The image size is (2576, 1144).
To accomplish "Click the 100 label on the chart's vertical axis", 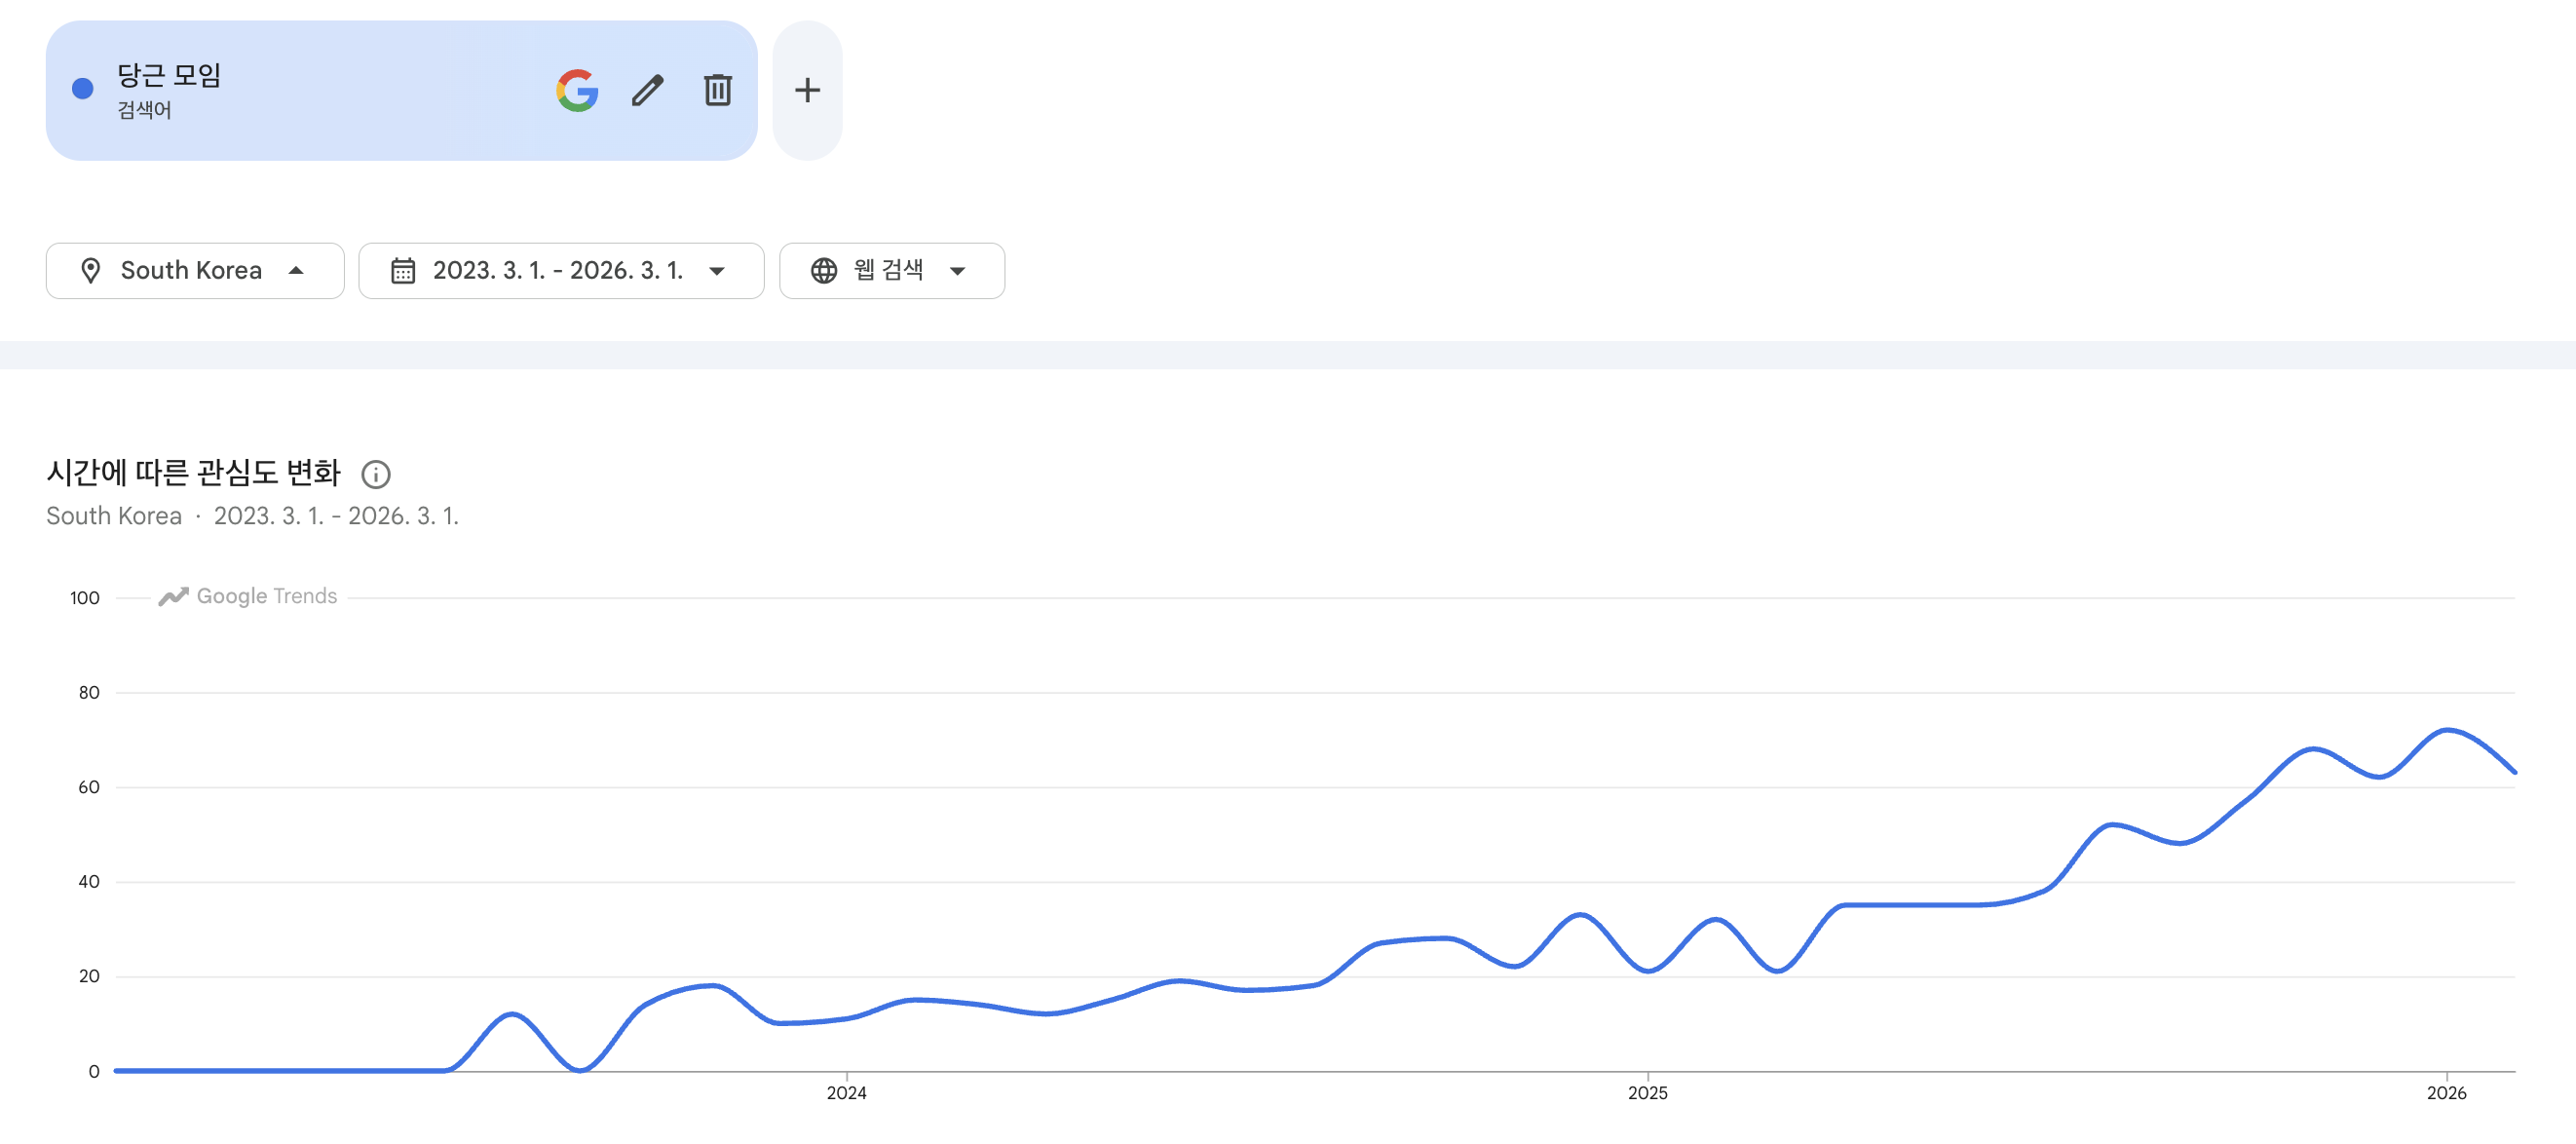I will click(85, 598).
